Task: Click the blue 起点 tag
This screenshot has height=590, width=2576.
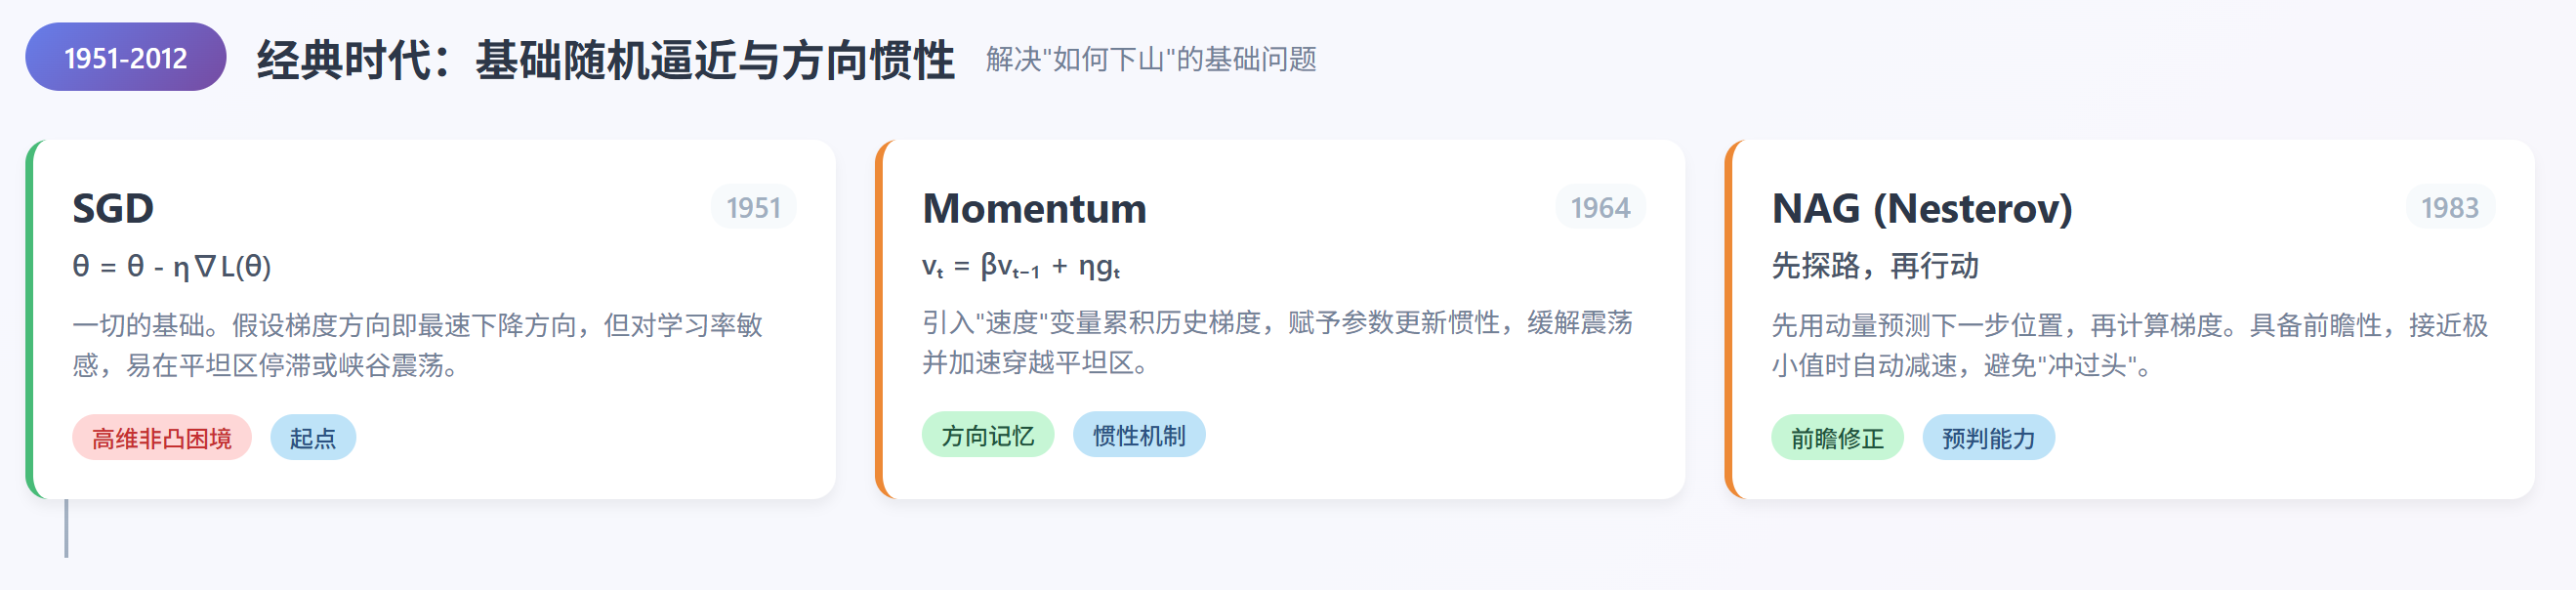Action: [312, 438]
